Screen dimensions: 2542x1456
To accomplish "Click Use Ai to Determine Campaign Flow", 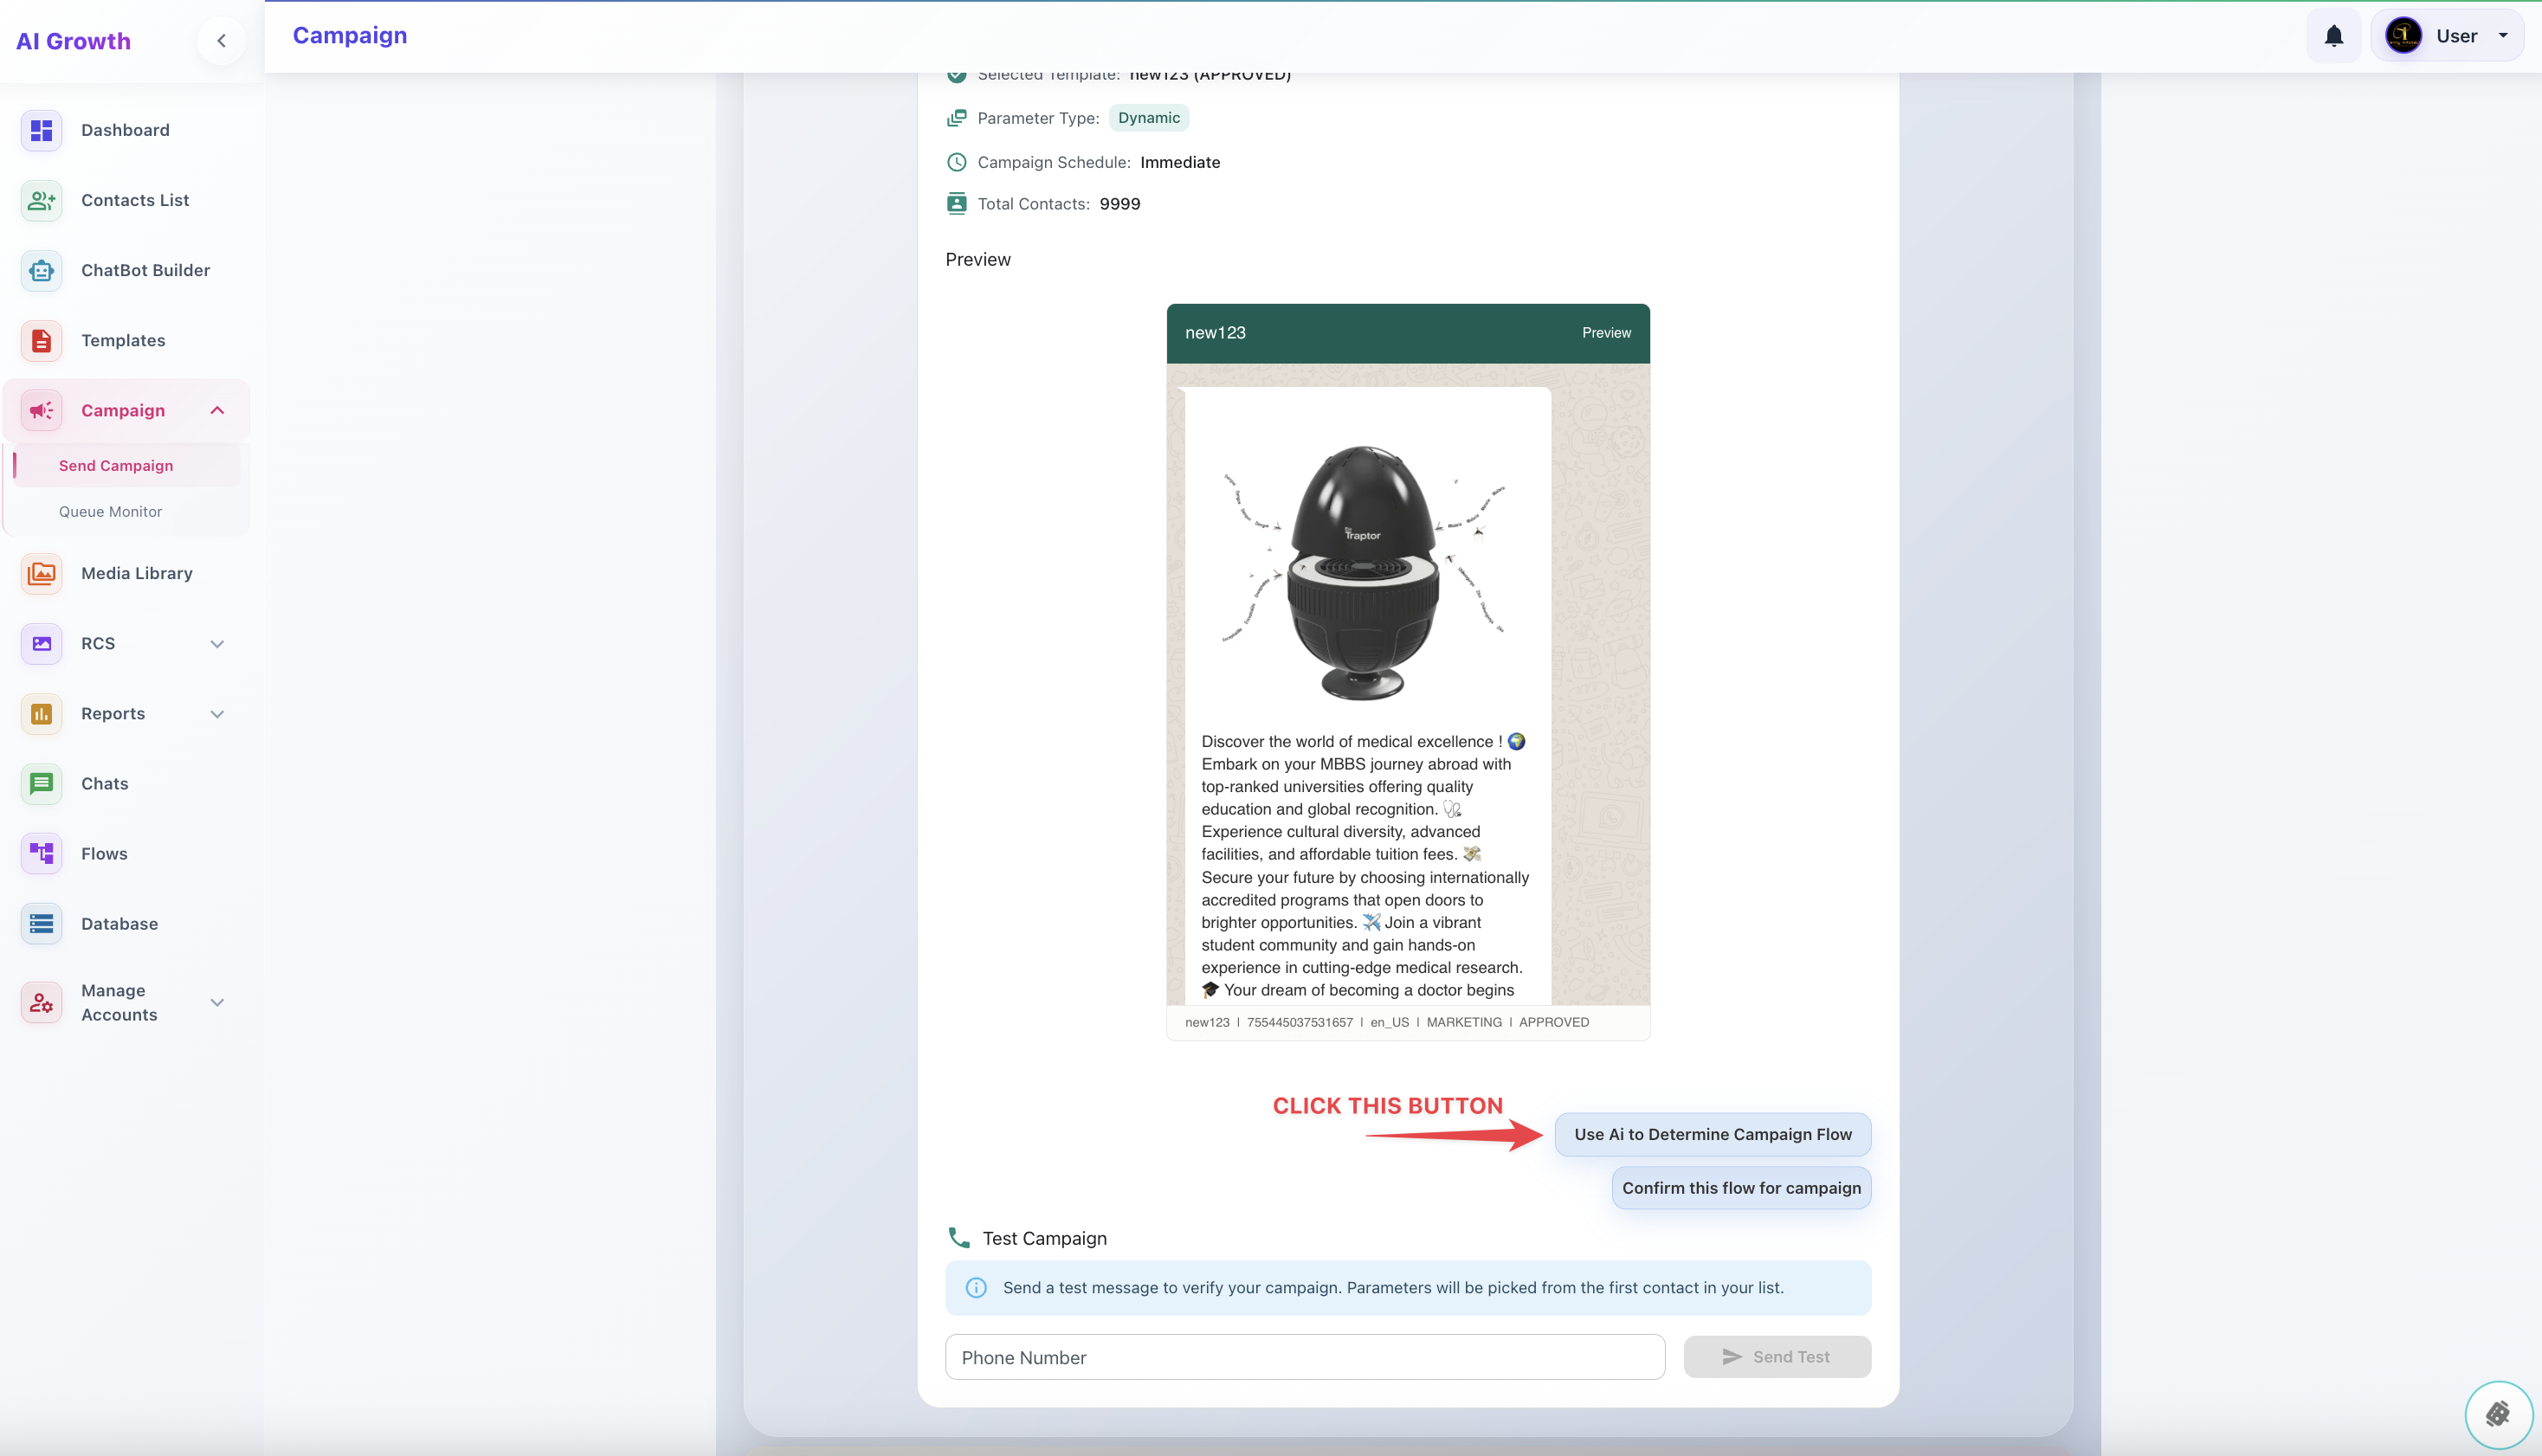I will (1712, 1134).
